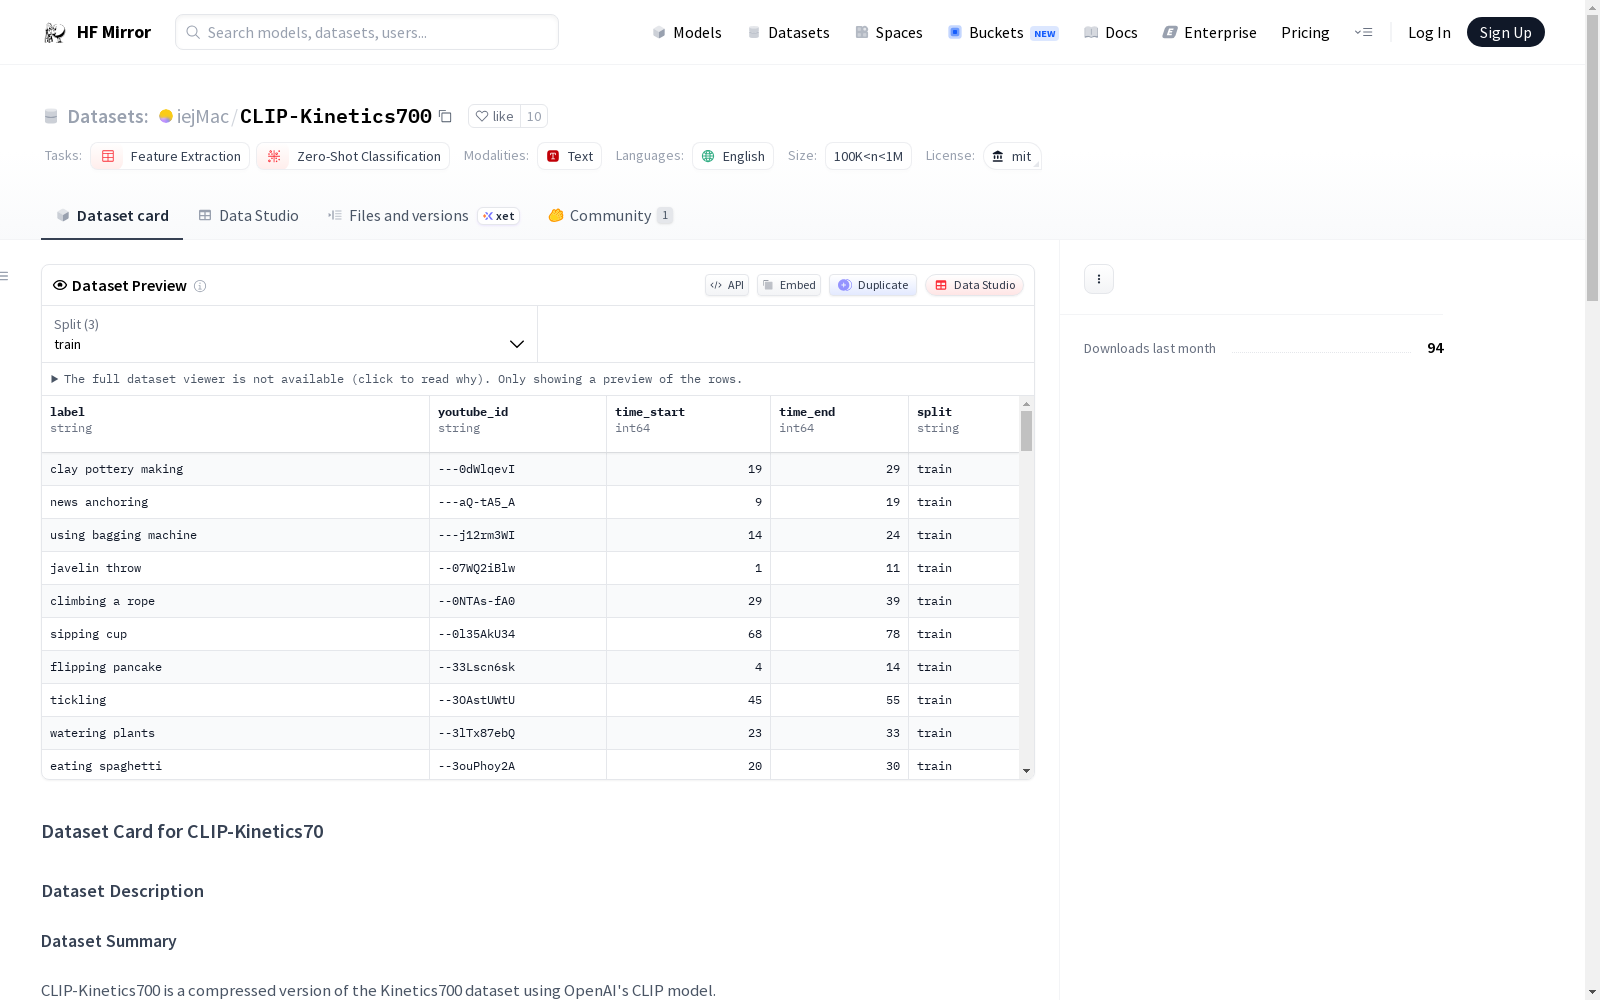Viewport: 1600px width, 1000px height.
Task: Open Data Studio from preview header
Action: coord(974,285)
